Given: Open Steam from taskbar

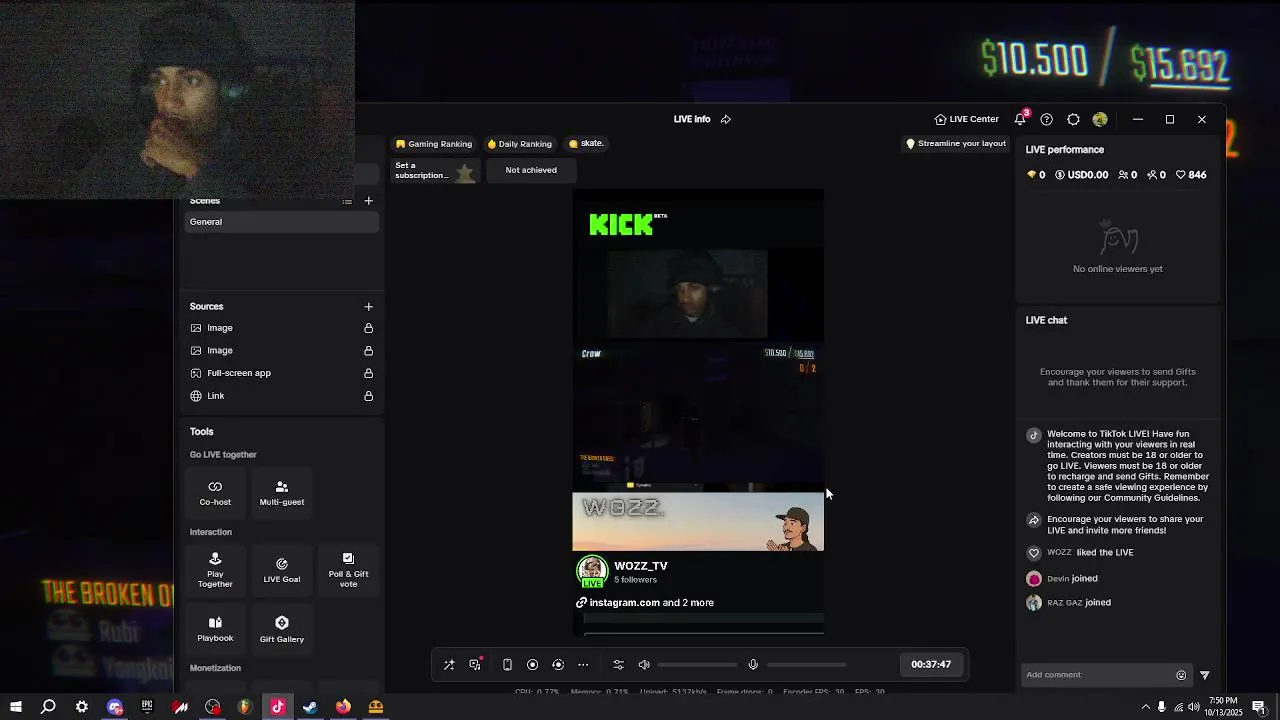Looking at the screenshot, I should pos(310,707).
